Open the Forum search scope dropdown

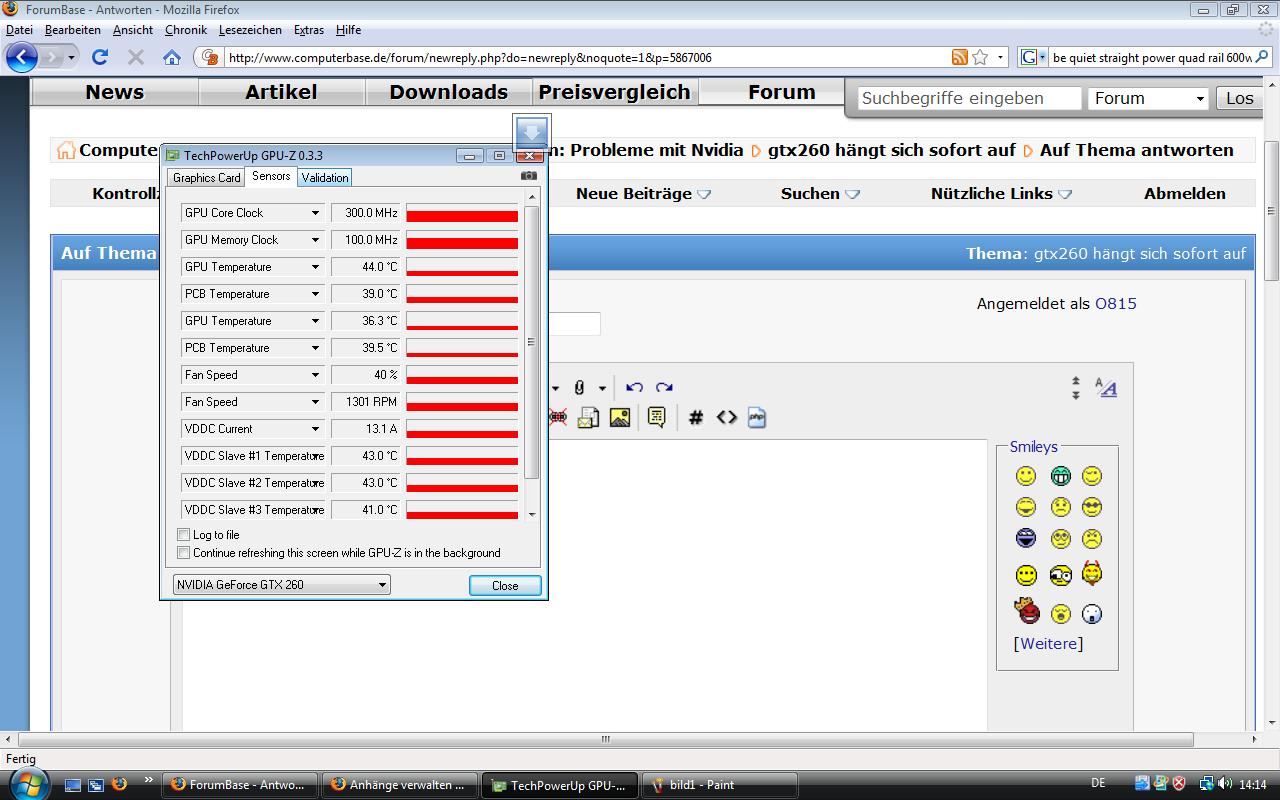1148,98
